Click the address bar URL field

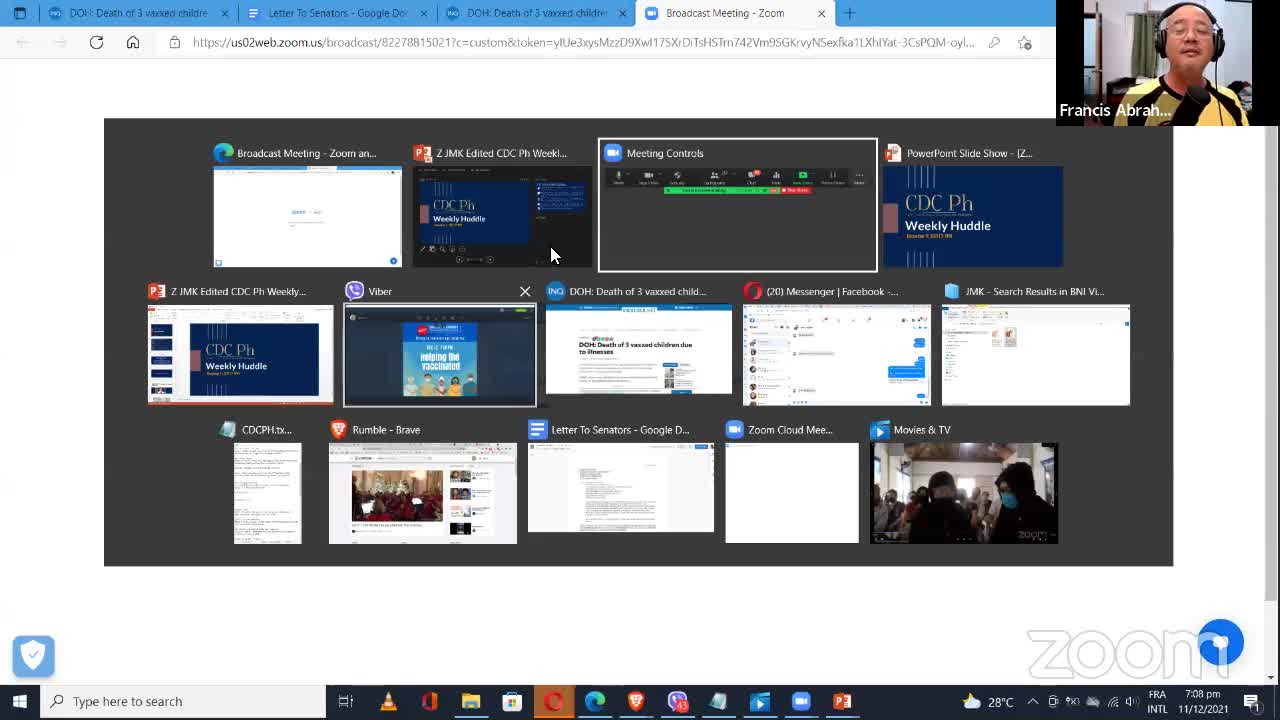pos(583,42)
